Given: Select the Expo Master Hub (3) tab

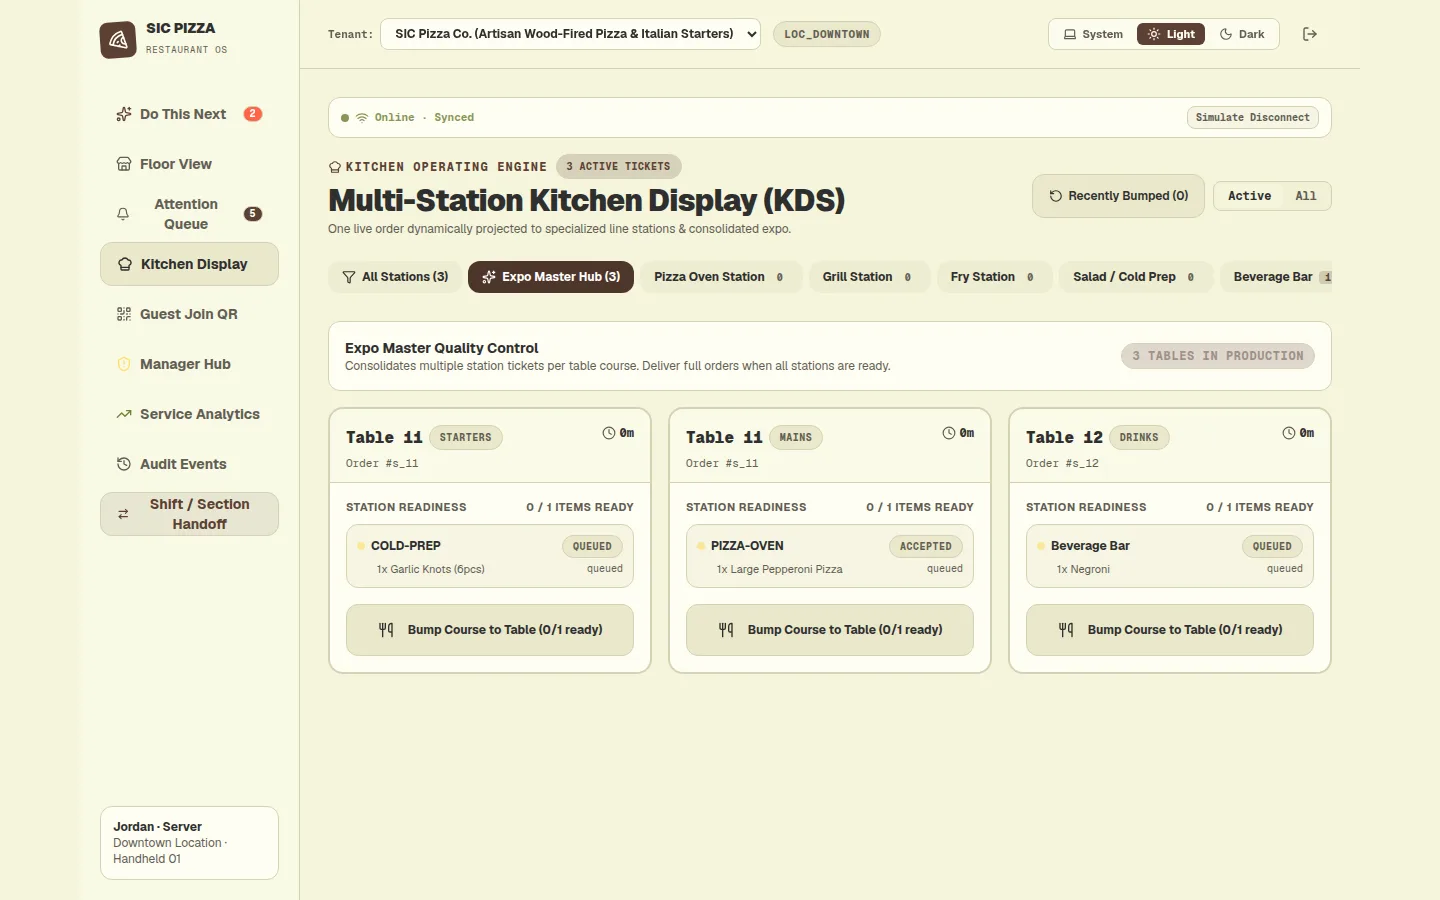Looking at the screenshot, I should [551, 277].
